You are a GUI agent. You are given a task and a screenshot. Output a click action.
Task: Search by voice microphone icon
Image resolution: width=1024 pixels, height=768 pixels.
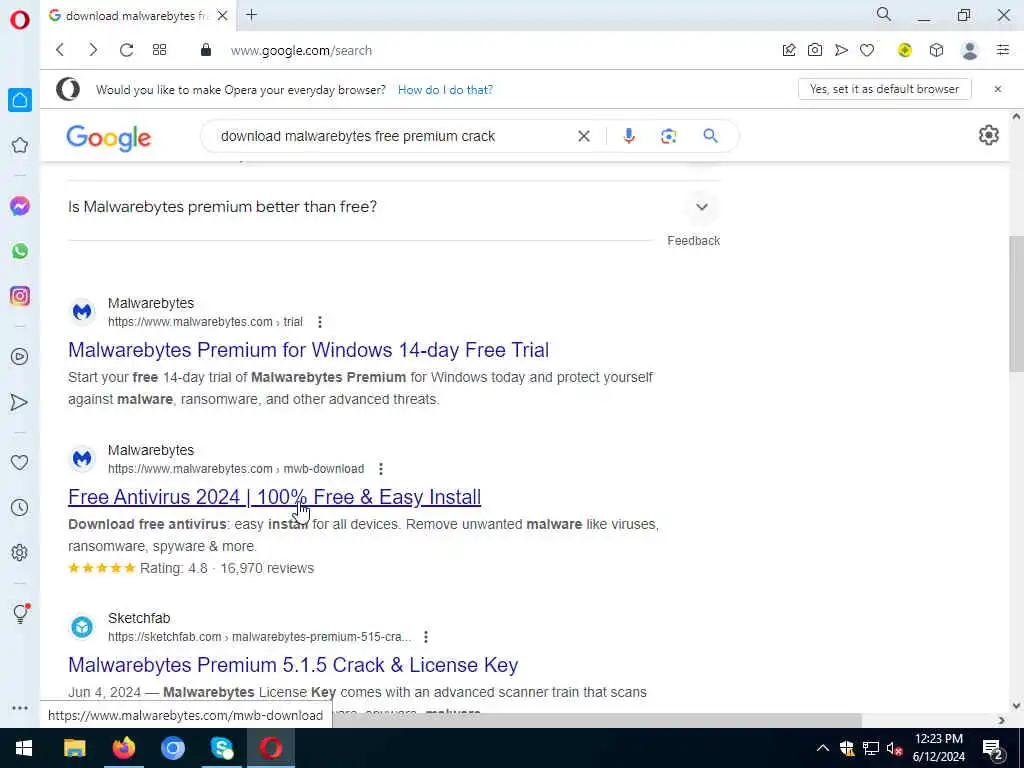[629, 136]
